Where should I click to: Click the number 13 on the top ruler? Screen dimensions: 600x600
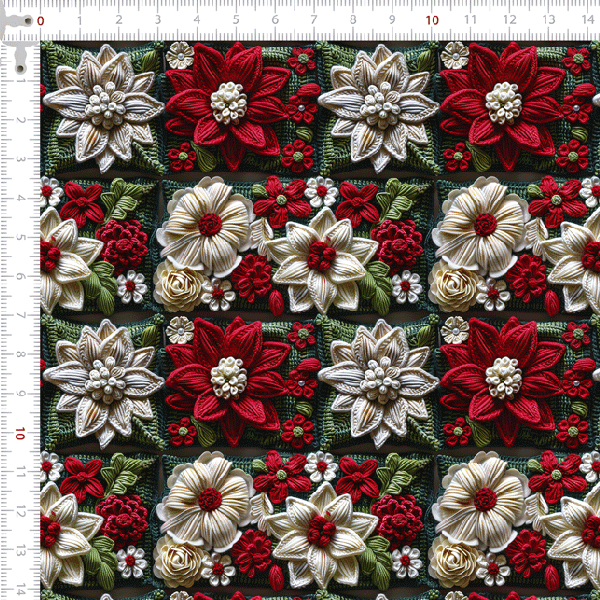549,20
